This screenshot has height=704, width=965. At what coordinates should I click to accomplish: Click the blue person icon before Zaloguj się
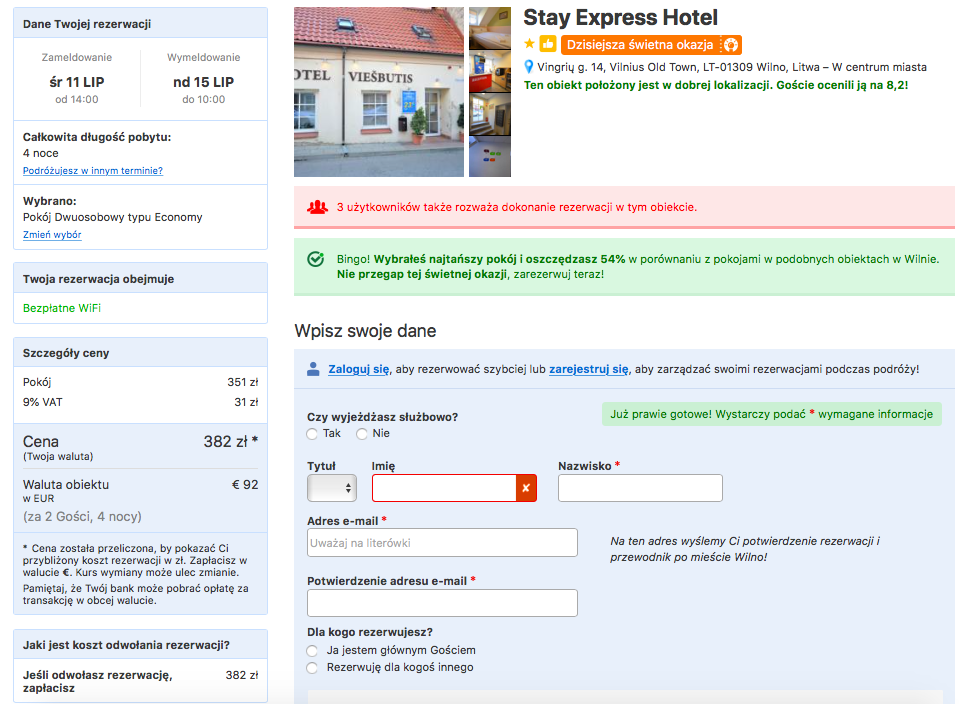311,369
